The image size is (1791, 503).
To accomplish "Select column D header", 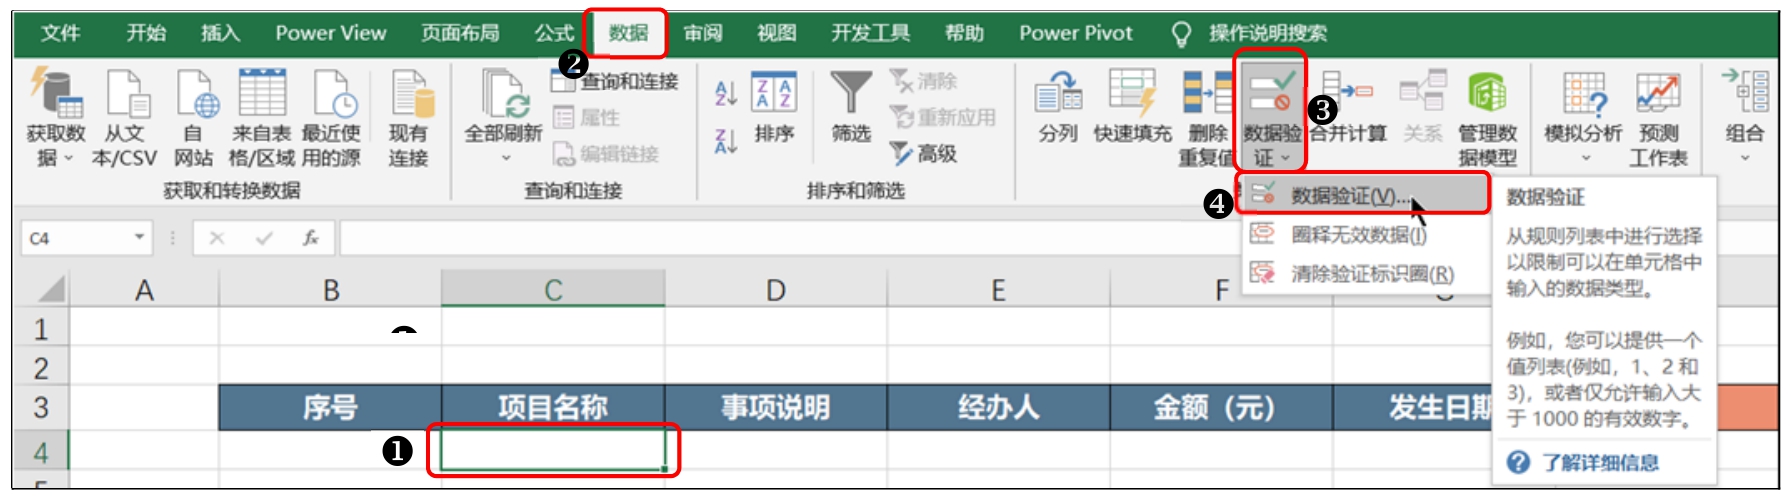I will pyautogui.click(x=775, y=290).
